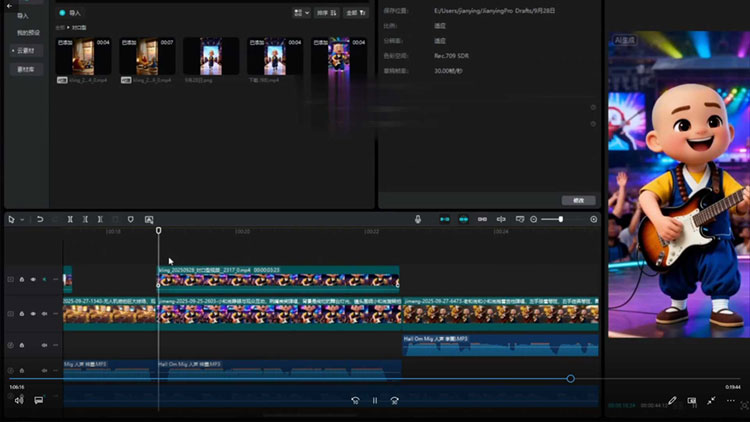Open the 云素材 sidebar tab
750x422 pixels.
pyautogui.click(x=24, y=49)
